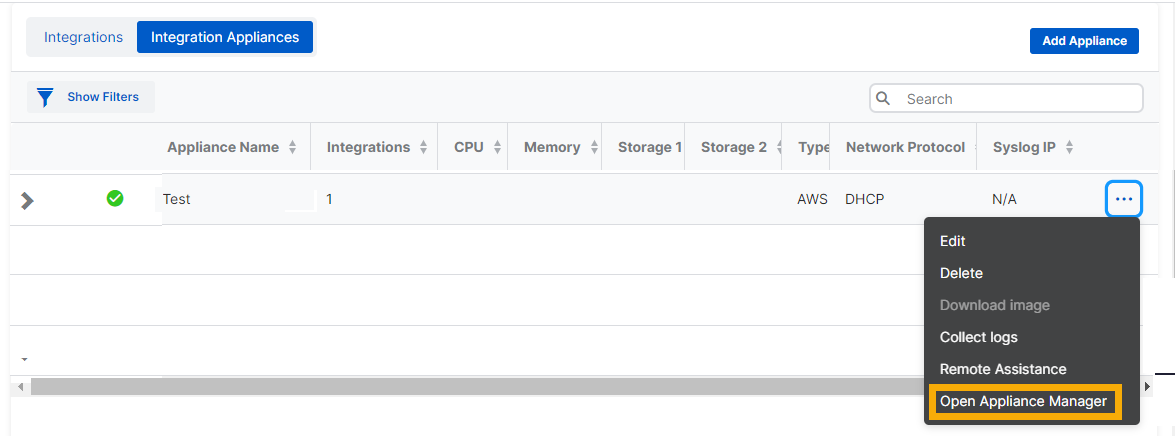Click the funnel filter icon
This screenshot has width=1175, height=436.
pos(45,97)
